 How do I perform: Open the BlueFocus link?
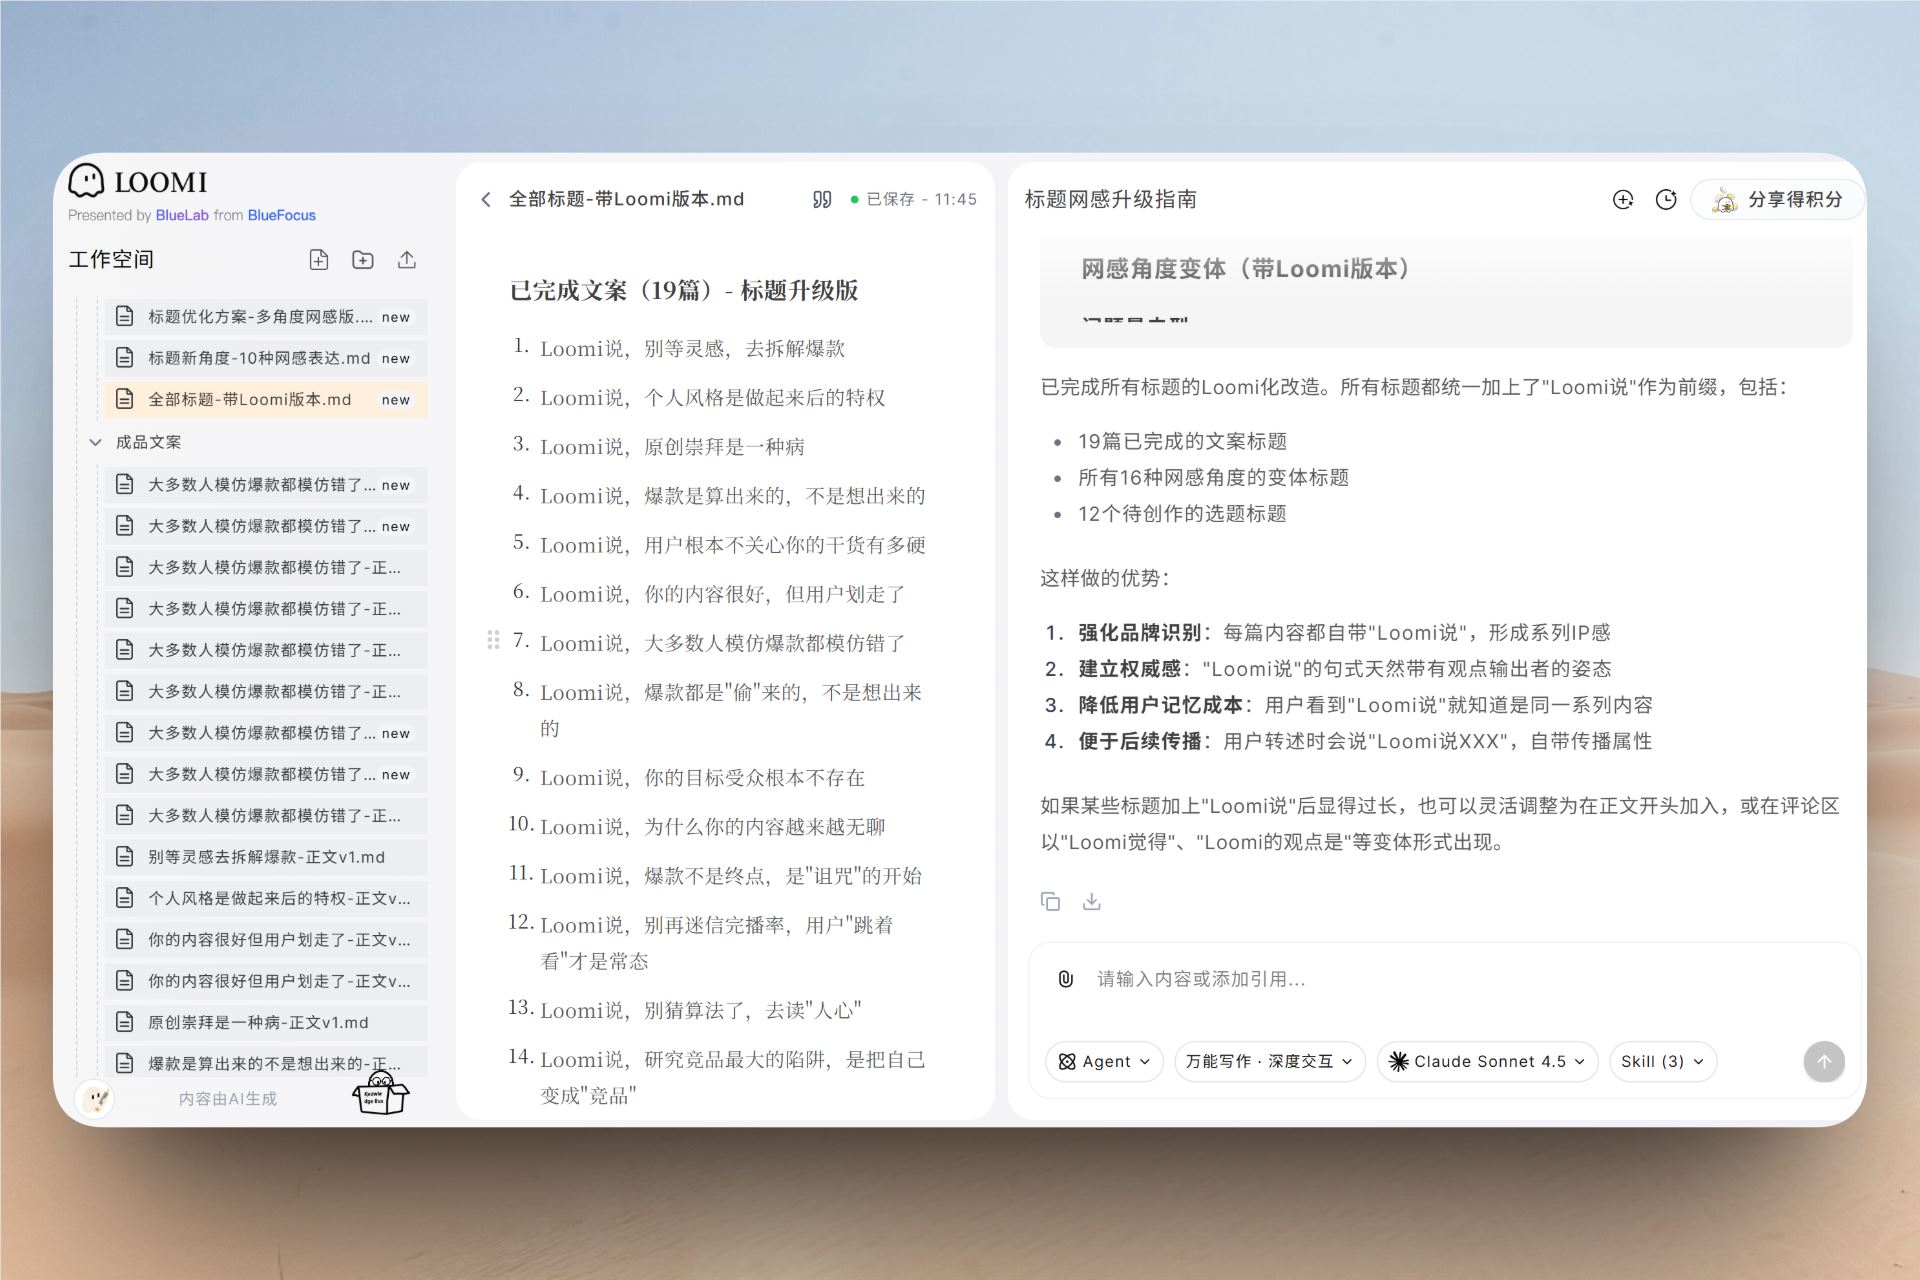[x=282, y=215]
